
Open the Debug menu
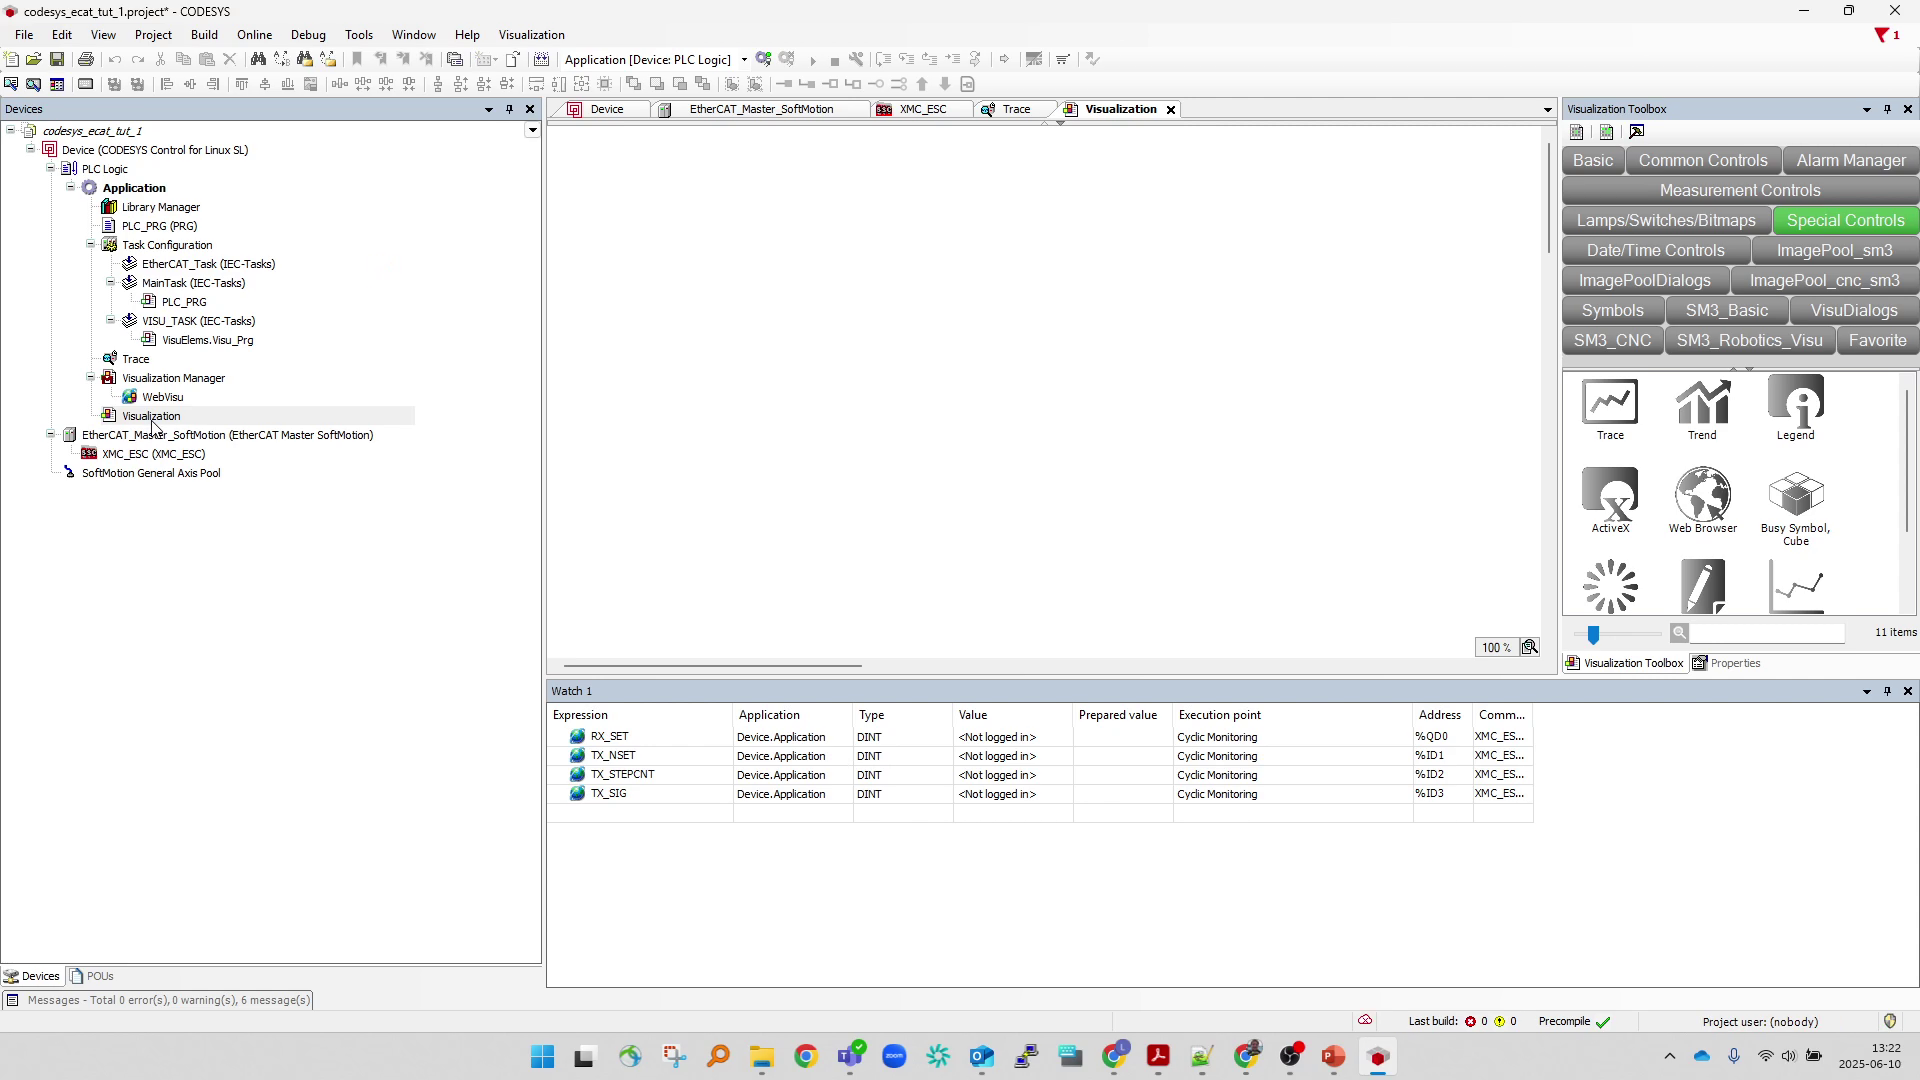point(307,34)
